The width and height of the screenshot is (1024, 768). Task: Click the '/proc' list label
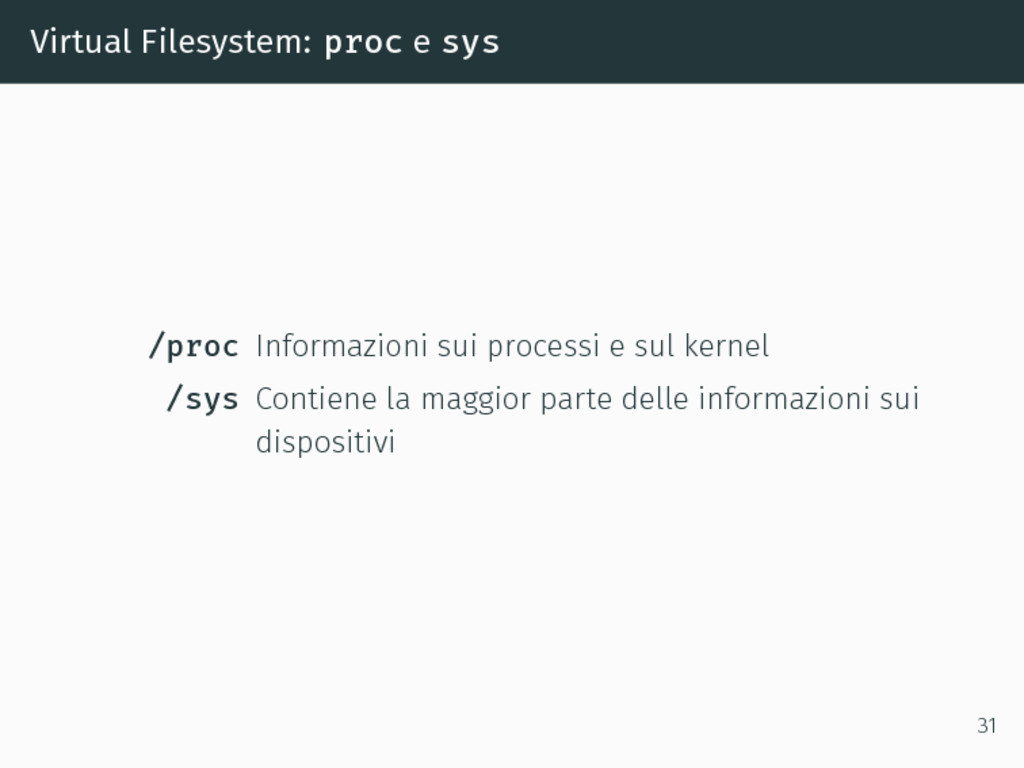coord(194,346)
